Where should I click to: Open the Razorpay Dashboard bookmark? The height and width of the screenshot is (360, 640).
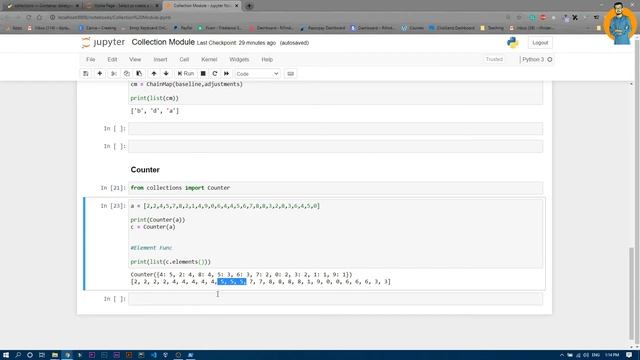pyautogui.click(x=323, y=28)
